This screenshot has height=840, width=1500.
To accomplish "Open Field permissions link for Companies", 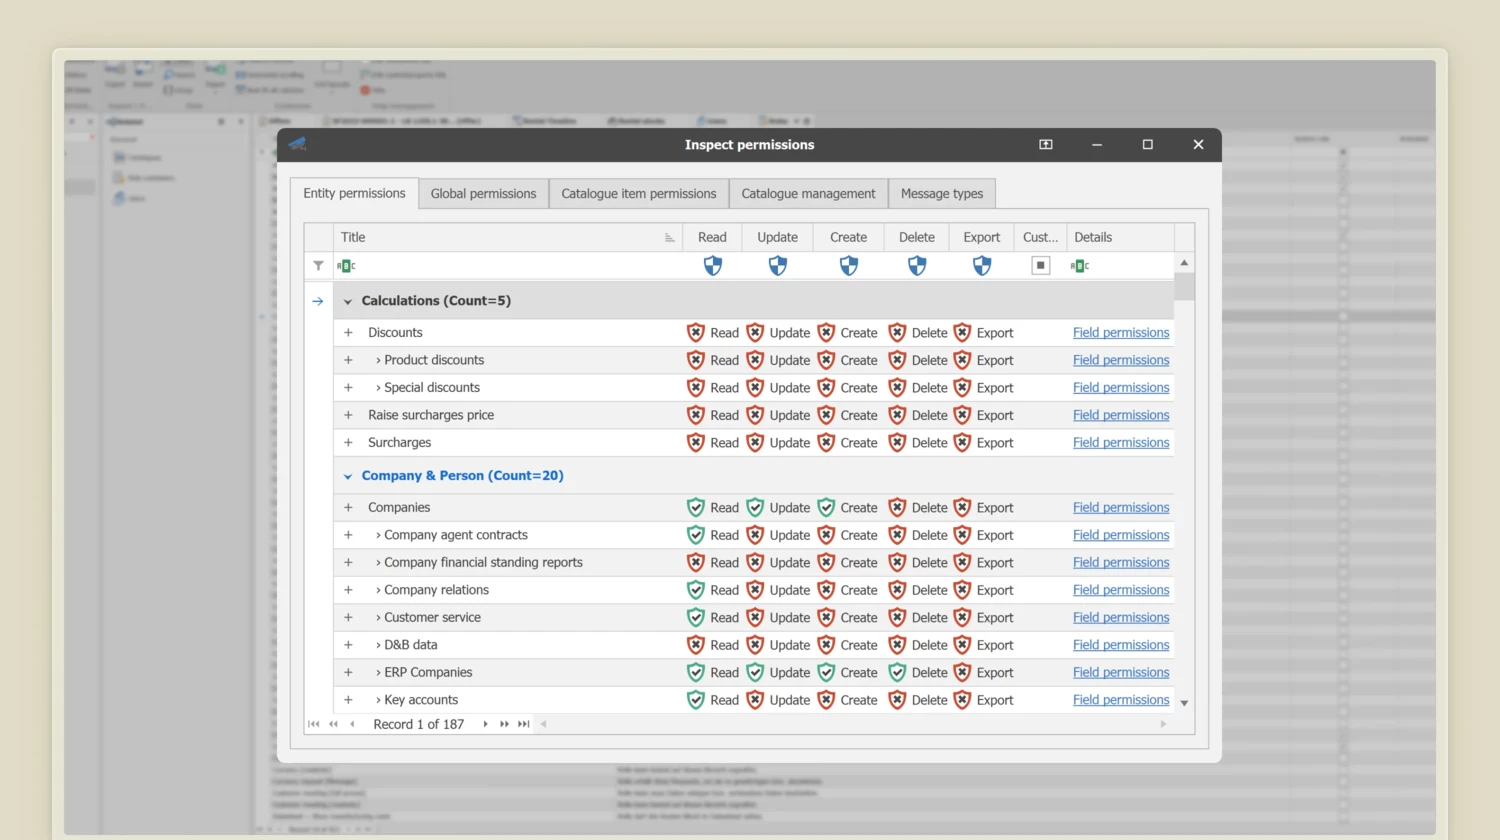I will [1121, 508].
